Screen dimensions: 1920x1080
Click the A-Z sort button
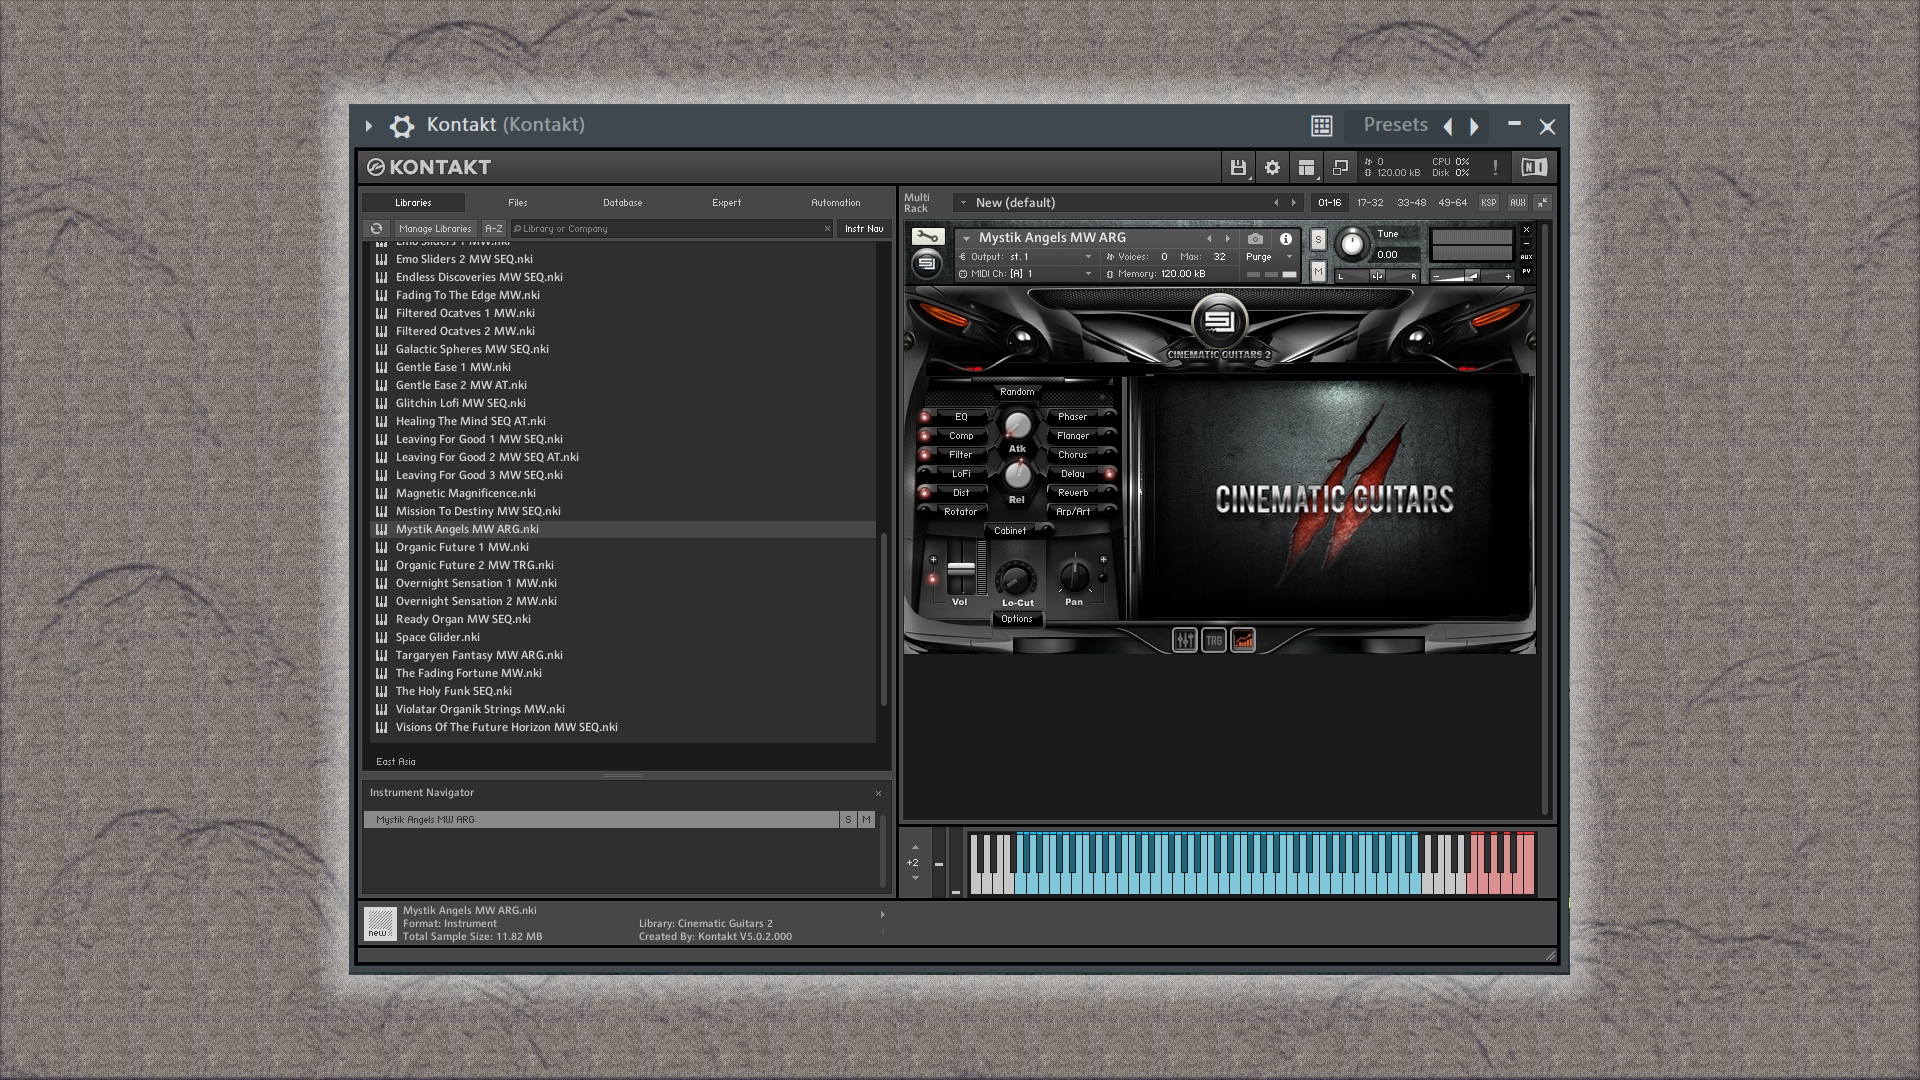click(493, 229)
